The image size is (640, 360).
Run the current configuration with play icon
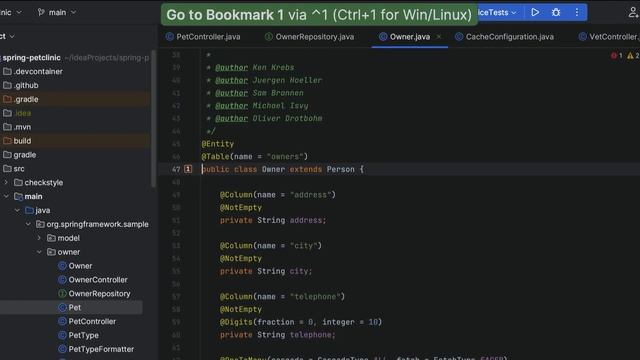tap(535, 13)
